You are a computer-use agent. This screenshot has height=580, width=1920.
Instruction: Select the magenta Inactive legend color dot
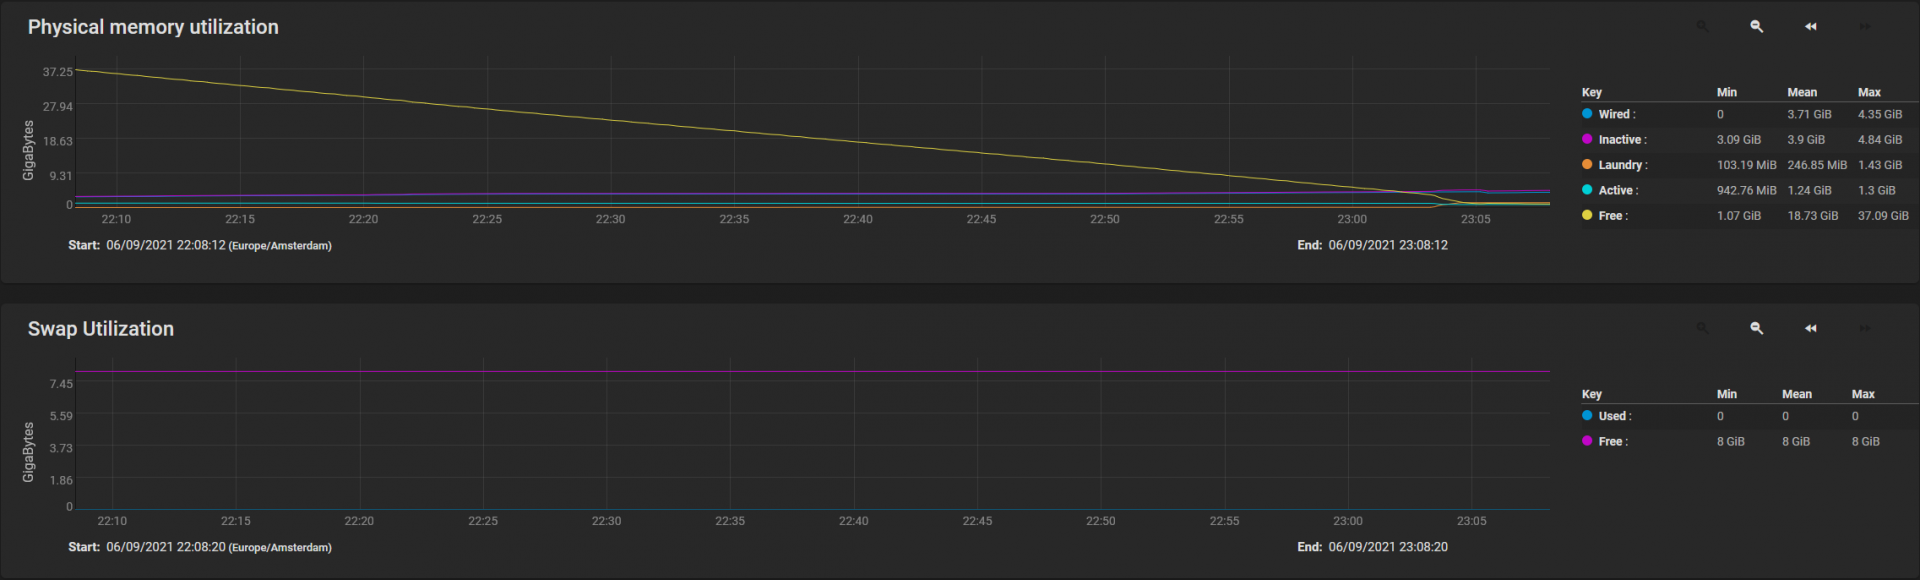coord(1587,139)
